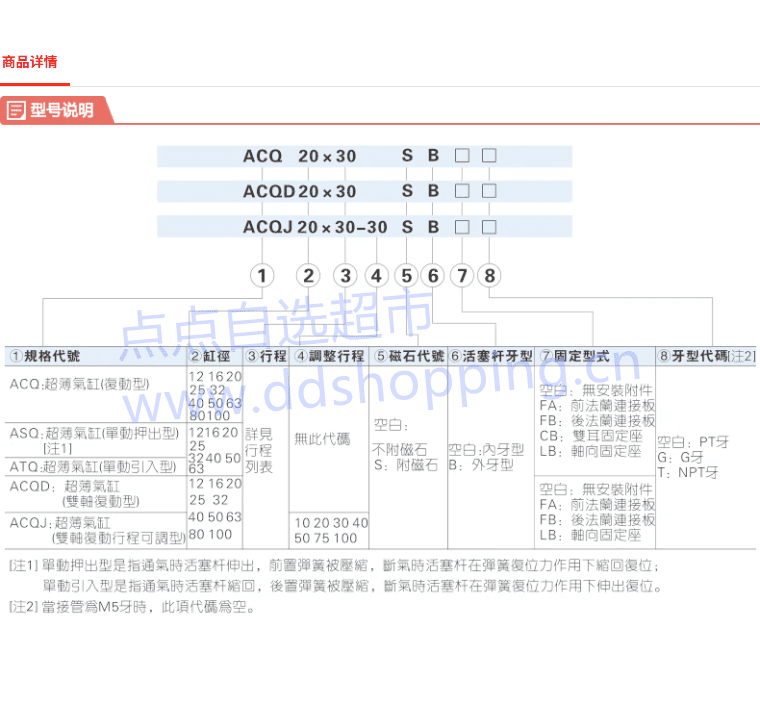This screenshot has height=703, width=760.
Task: Click the ACQJ 20×30-30 model code text
Action: click(315, 227)
